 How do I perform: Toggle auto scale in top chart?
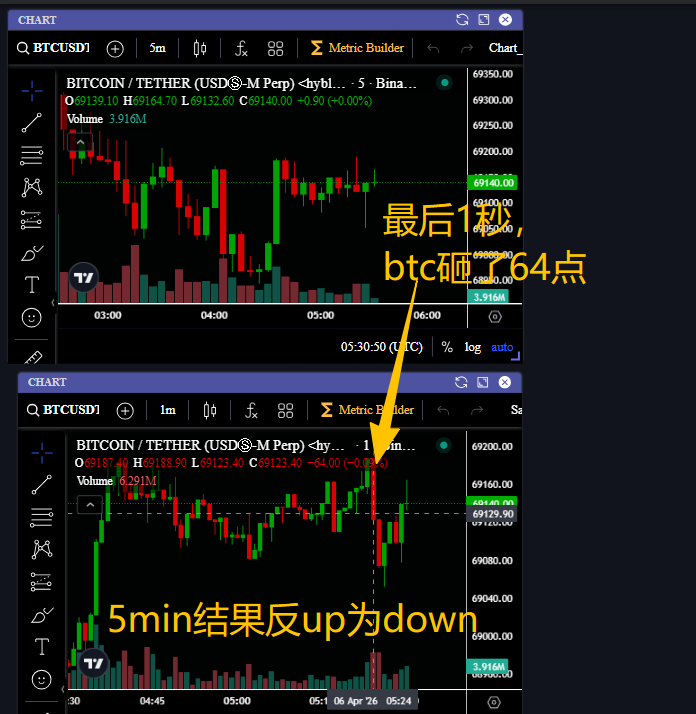[502, 347]
